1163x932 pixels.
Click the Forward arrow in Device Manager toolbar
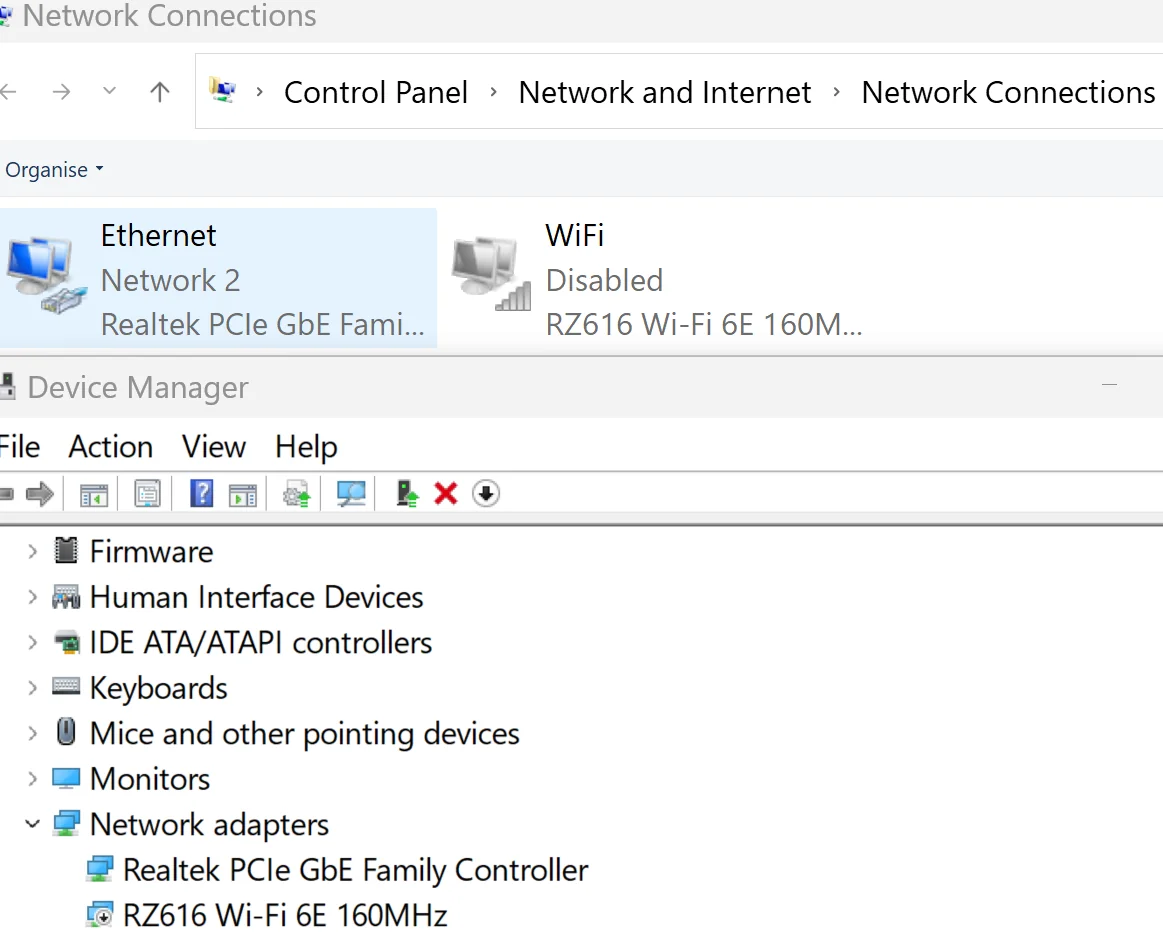[39, 494]
